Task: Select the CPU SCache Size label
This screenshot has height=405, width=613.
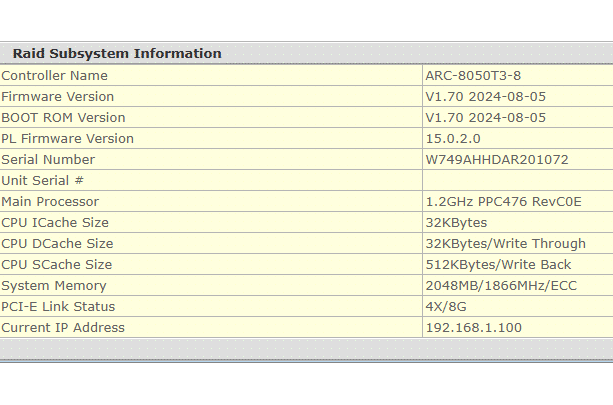Action: 56,265
